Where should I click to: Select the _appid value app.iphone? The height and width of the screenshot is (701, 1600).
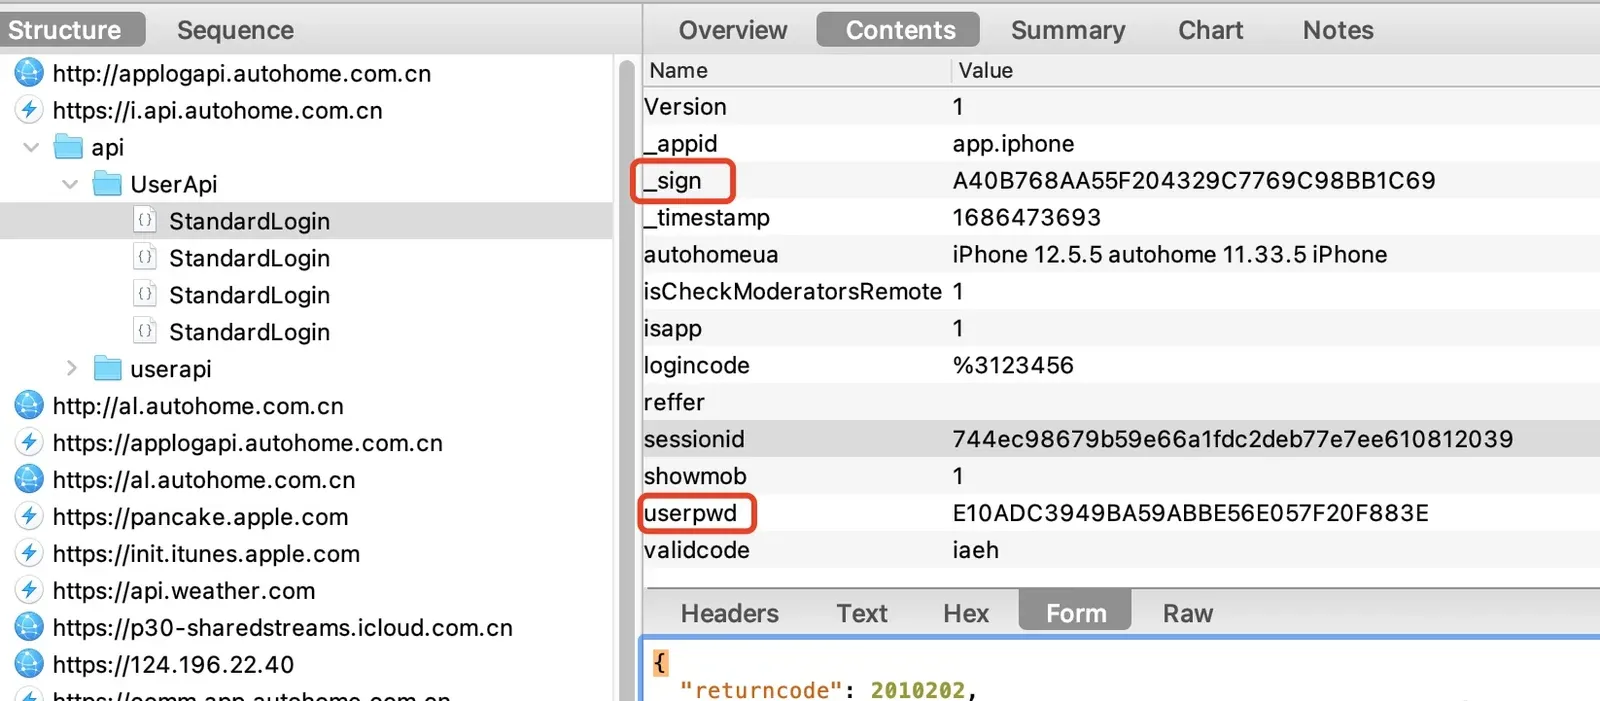pos(1013,144)
